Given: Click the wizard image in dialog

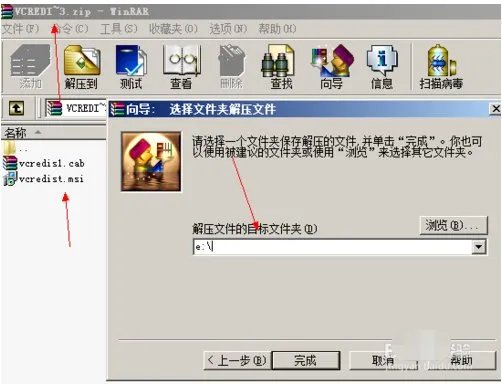Looking at the screenshot, I should pyautogui.click(x=151, y=161).
